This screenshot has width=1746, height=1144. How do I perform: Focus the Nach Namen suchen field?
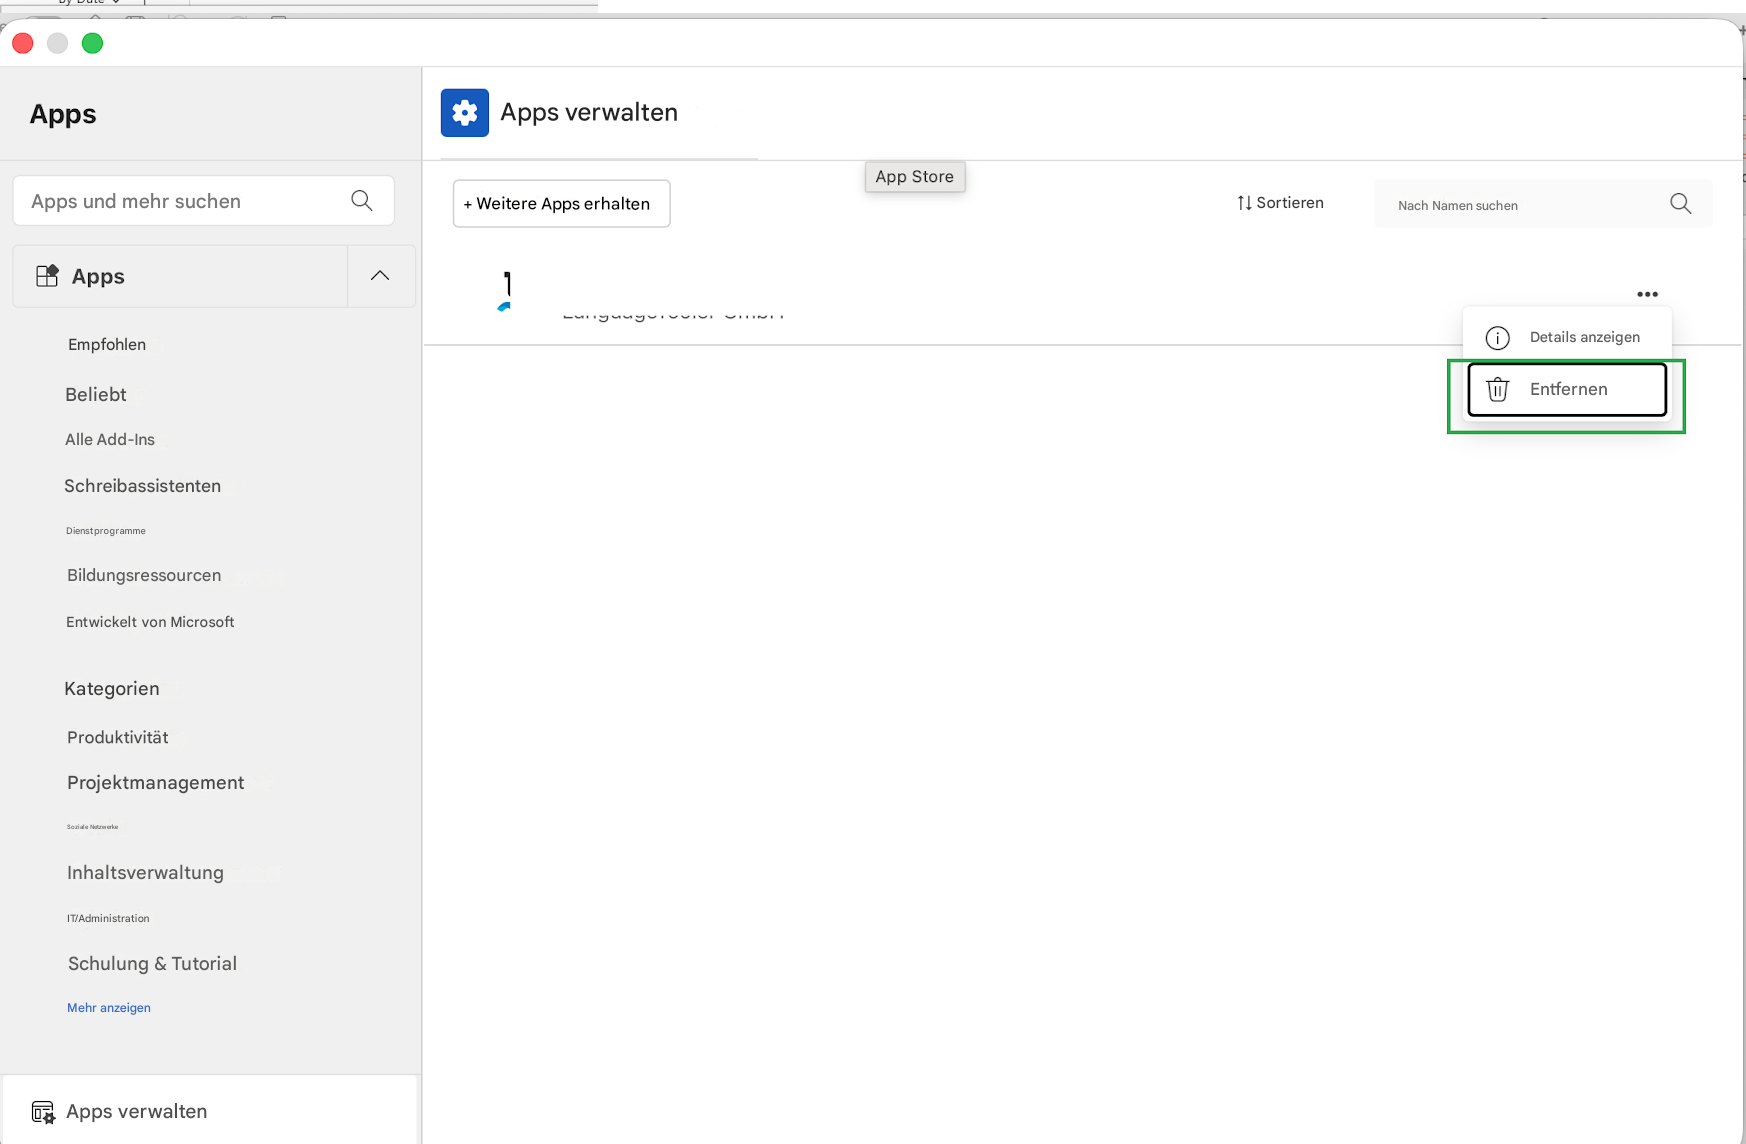[x=1543, y=204]
